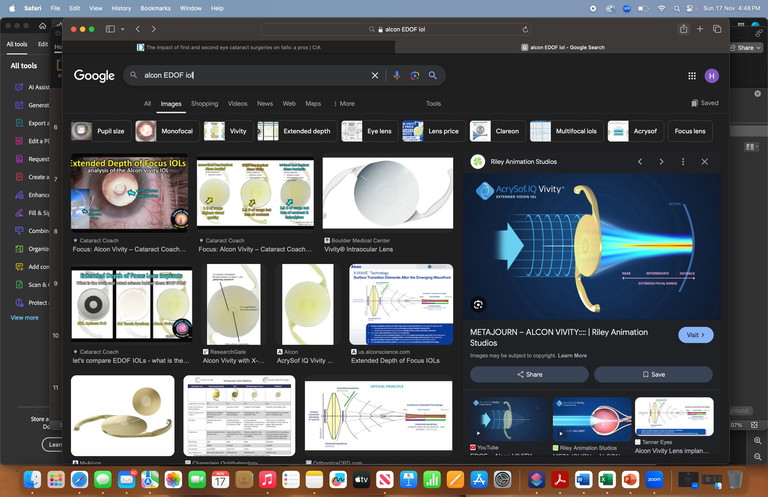Open the Safari sidebar dropdown chevron

122,29
